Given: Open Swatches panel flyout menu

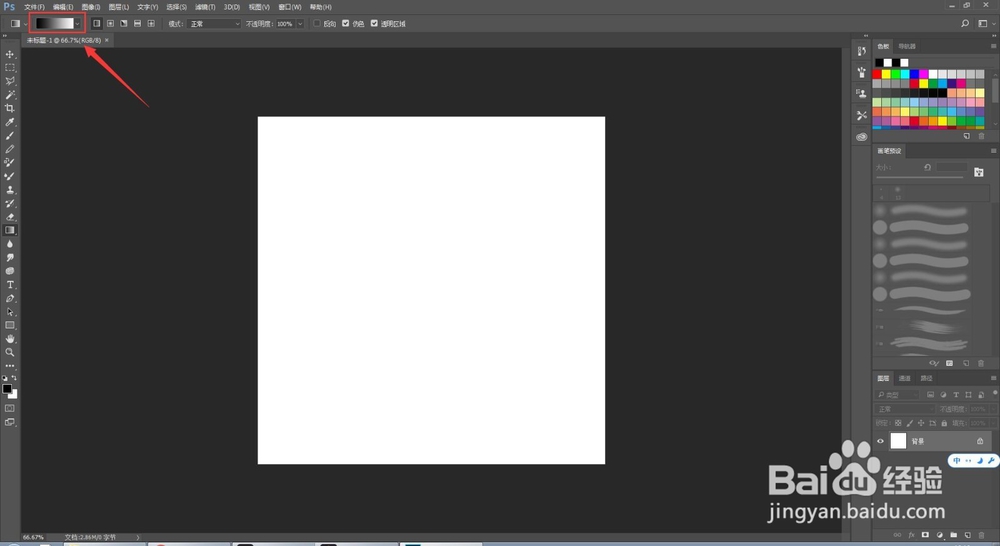Looking at the screenshot, I should click(x=993, y=46).
